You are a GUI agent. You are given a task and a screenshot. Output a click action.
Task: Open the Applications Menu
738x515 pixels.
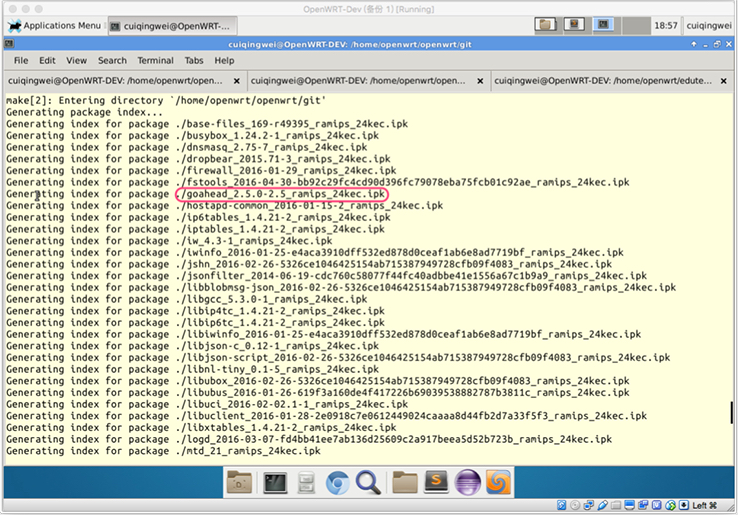pos(53,25)
